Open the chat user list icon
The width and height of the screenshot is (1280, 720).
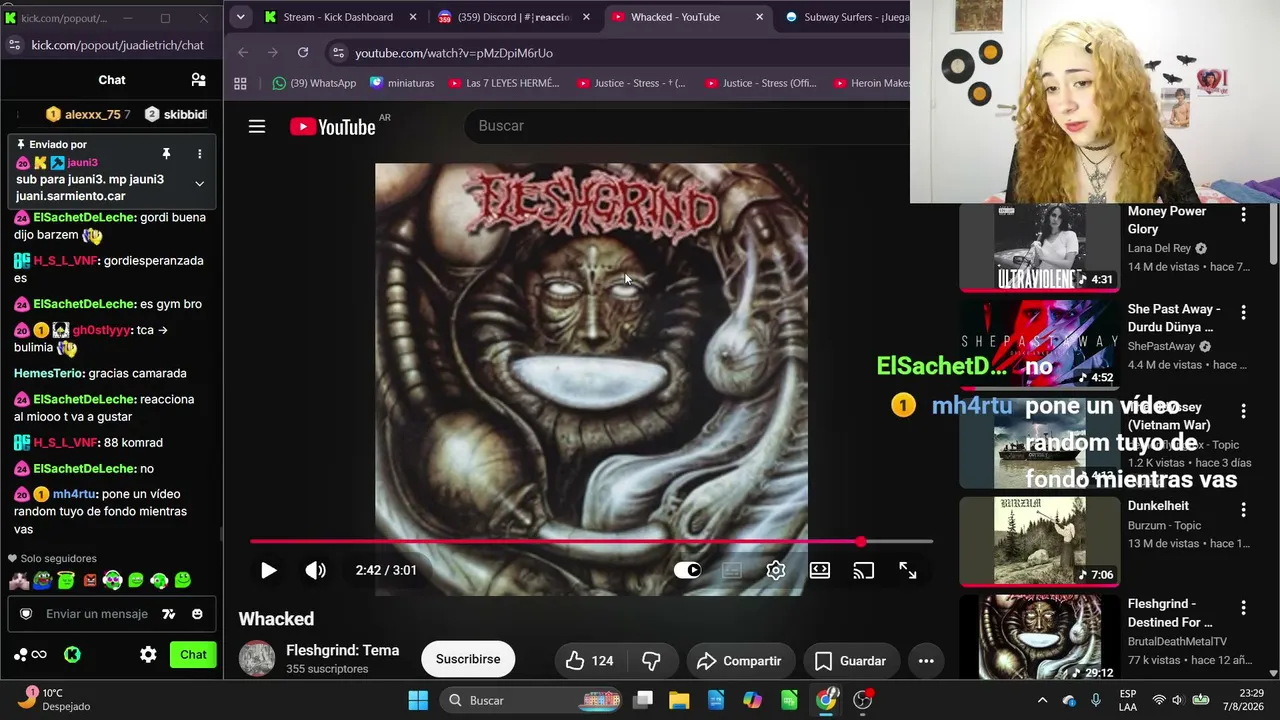[x=198, y=80]
